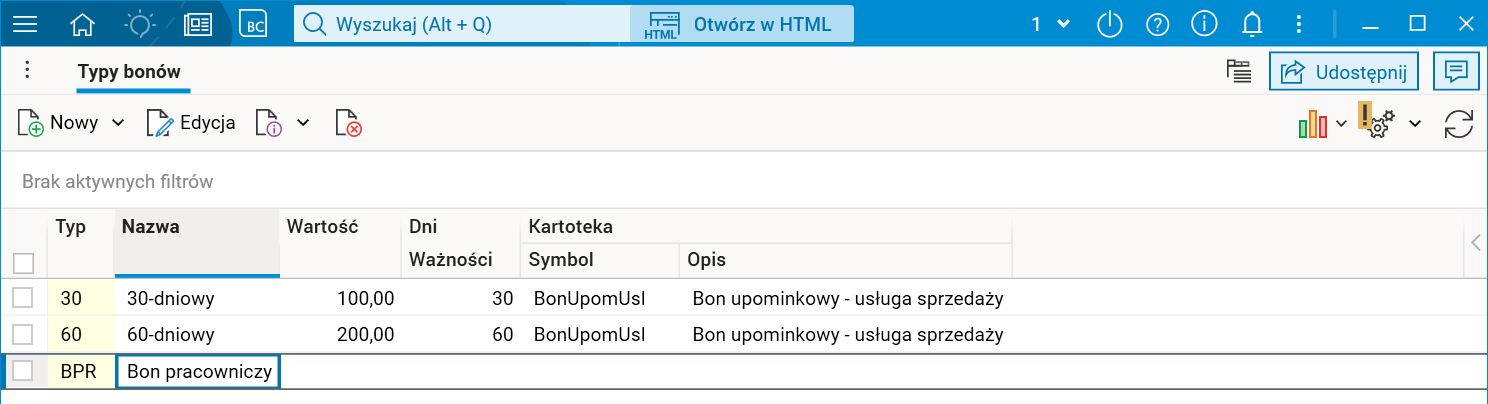Refresh the list with the reload icon
1488x404 pixels.
pos(1459,123)
